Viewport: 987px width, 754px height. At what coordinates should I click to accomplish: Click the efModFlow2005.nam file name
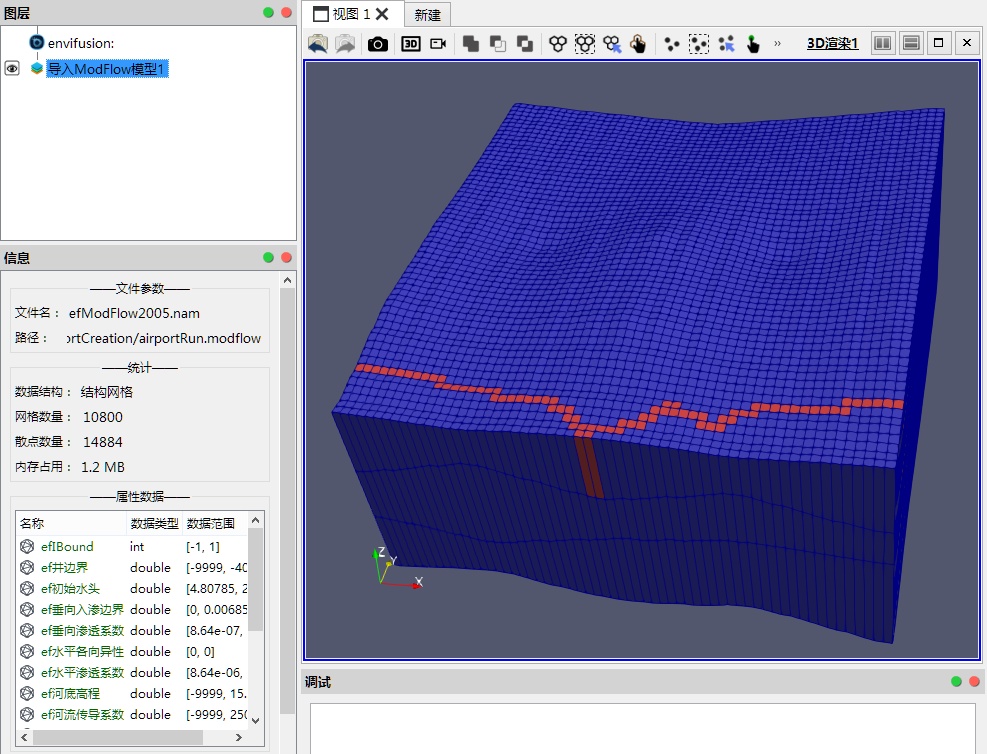134,313
